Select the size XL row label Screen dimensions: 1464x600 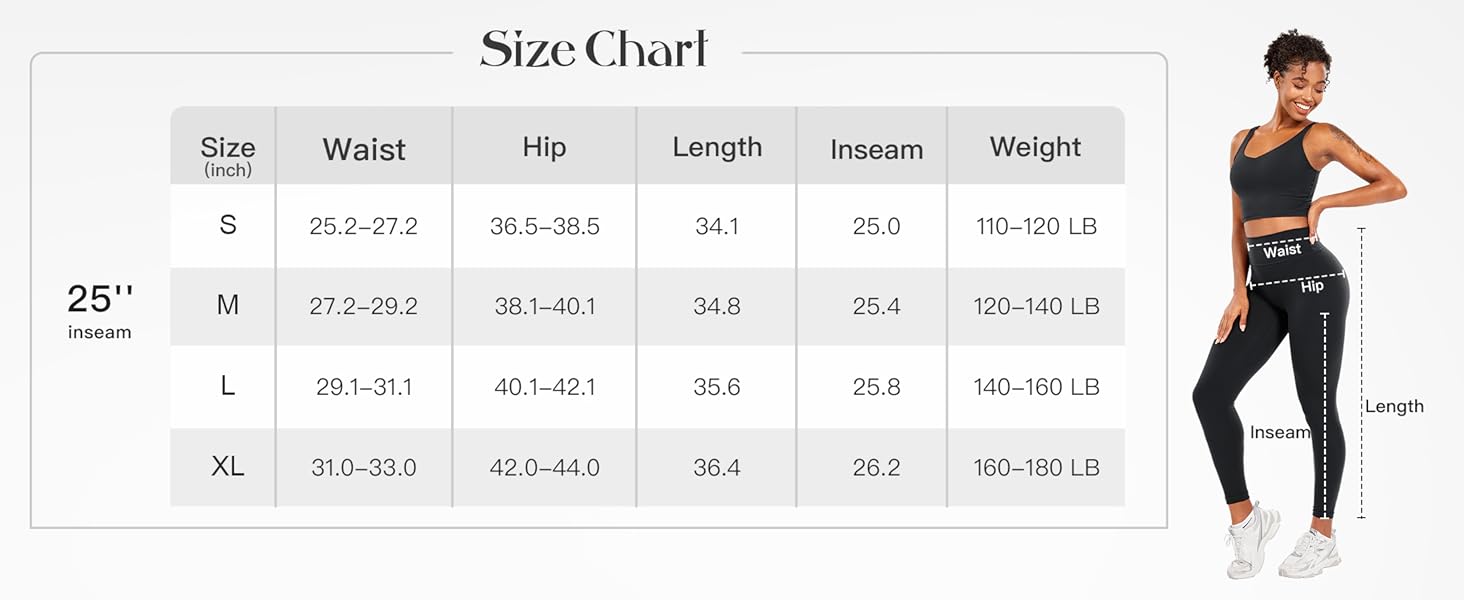pyautogui.click(x=228, y=466)
